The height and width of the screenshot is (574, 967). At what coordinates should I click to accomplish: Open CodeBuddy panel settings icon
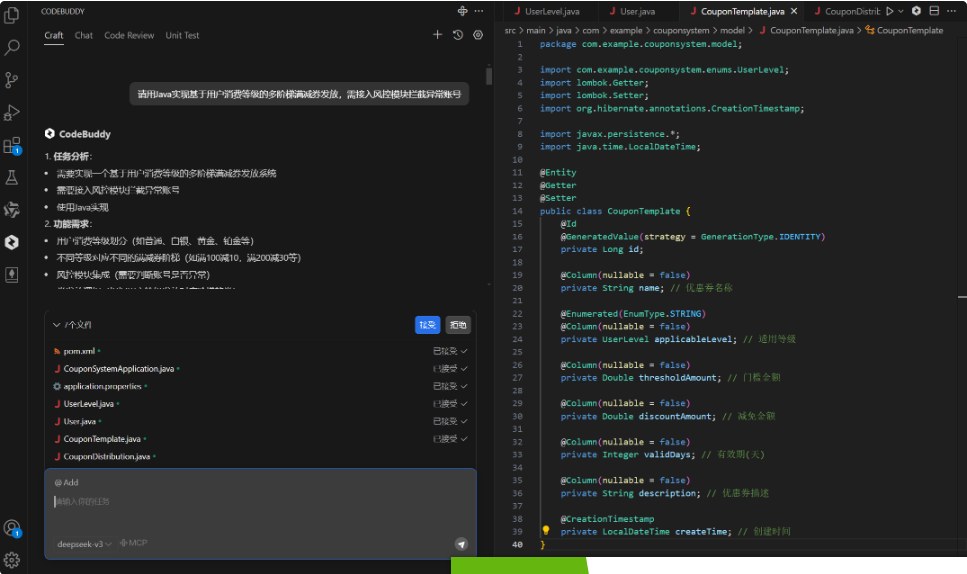[x=478, y=35]
